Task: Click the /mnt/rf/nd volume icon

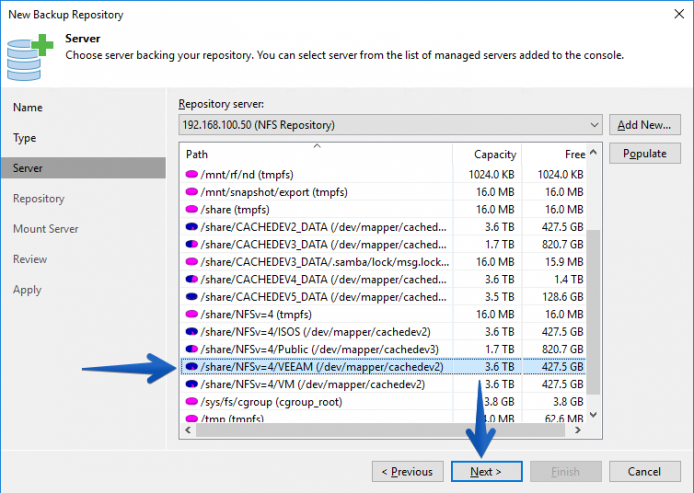Action: coord(191,174)
